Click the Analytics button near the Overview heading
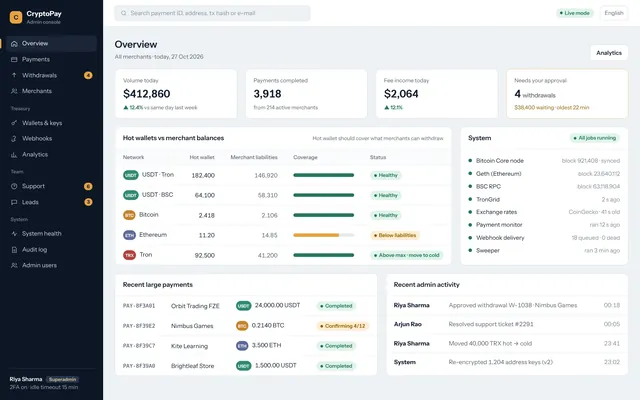 [x=609, y=53]
